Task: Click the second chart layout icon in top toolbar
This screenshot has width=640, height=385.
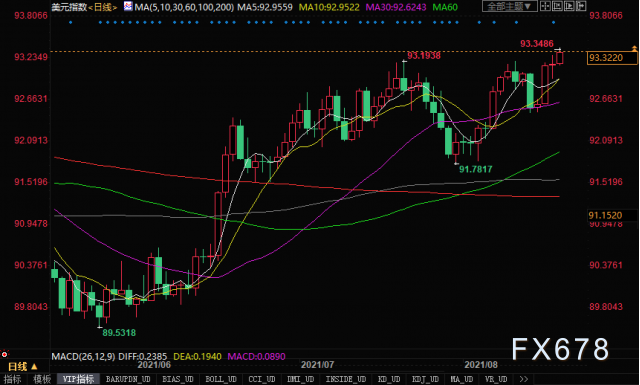Action: (557, 6)
